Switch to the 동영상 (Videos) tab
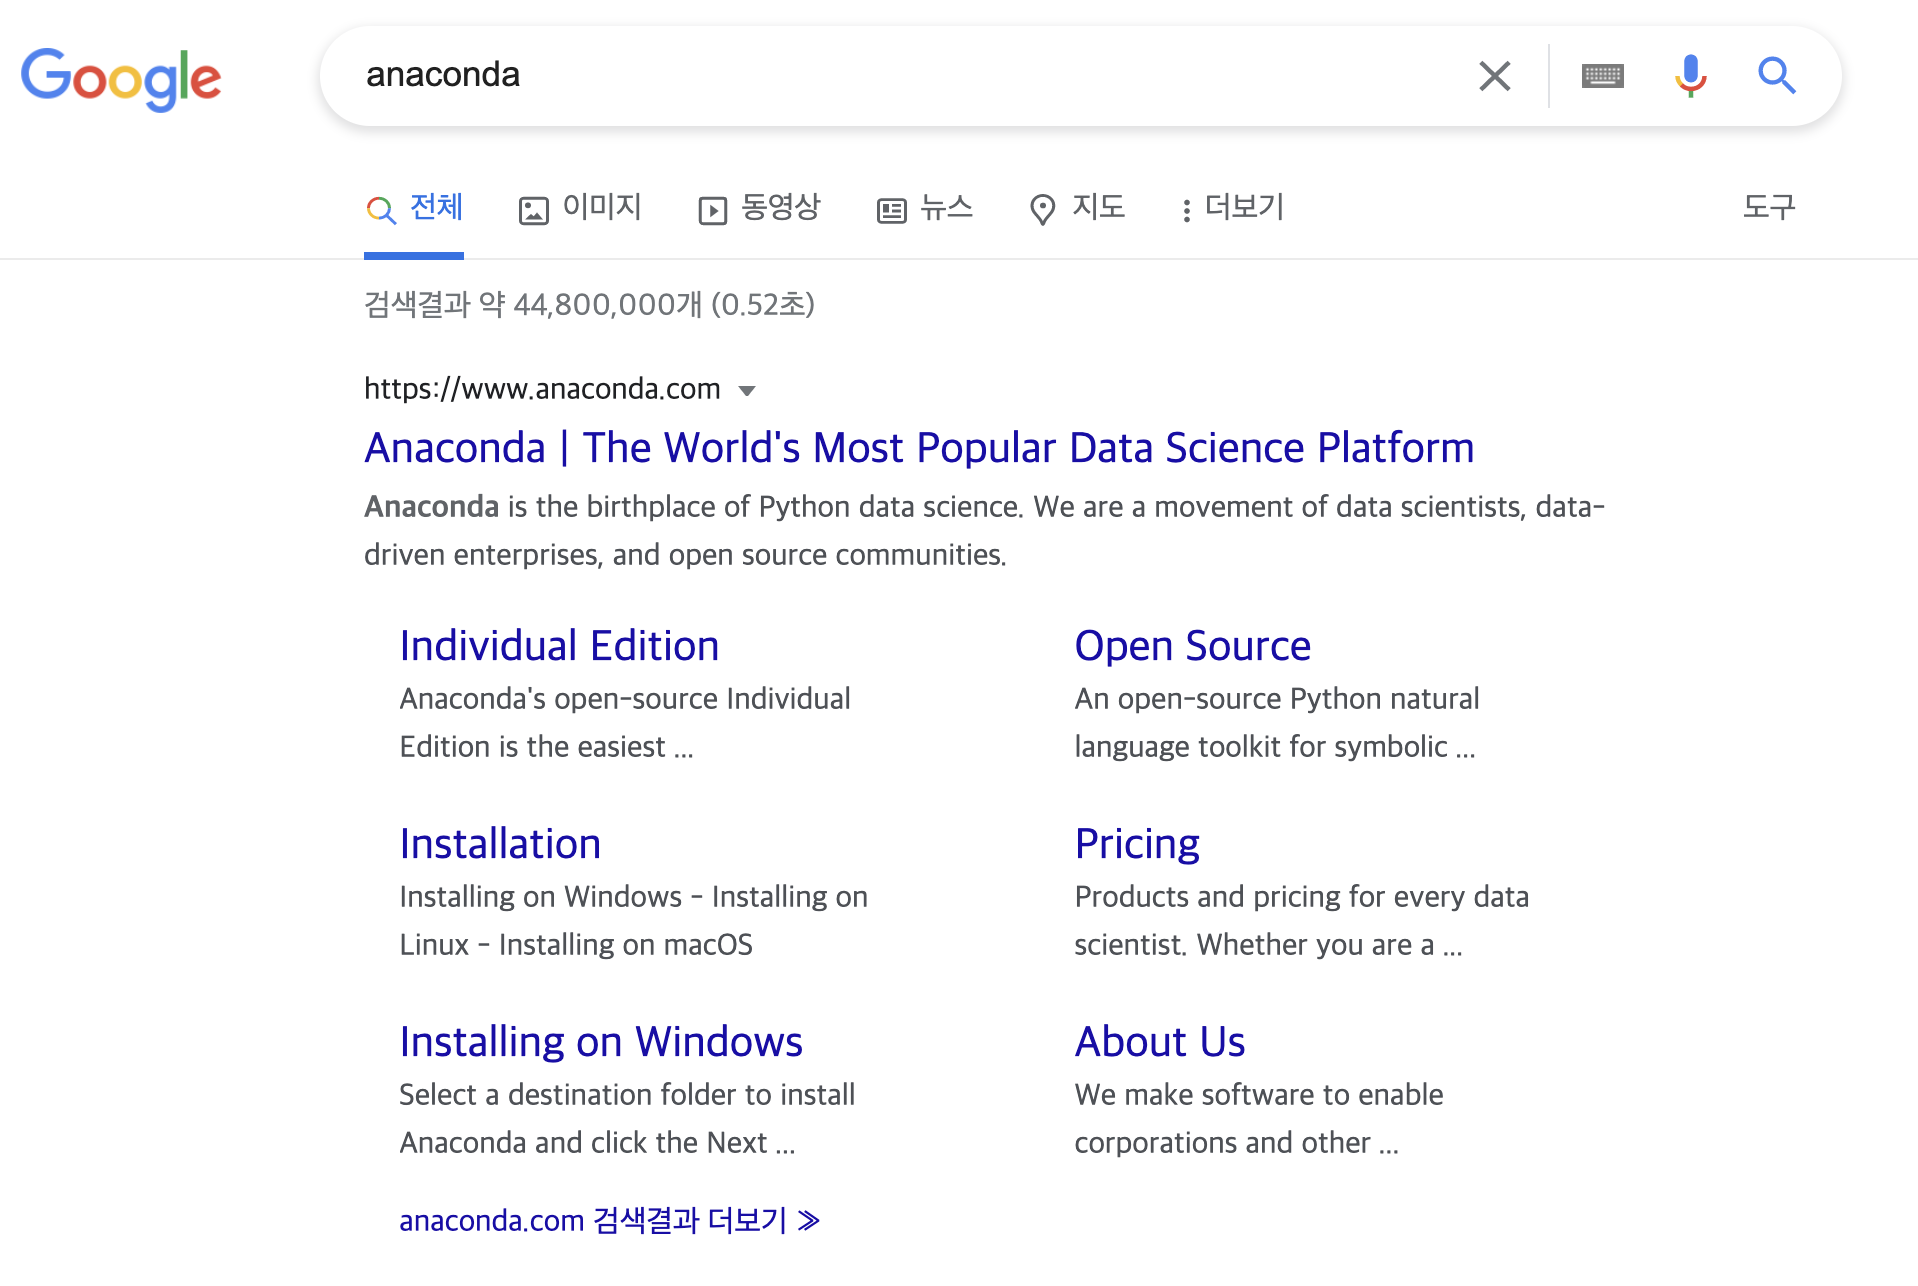The width and height of the screenshot is (1918, 1286). tap(759, 208)
